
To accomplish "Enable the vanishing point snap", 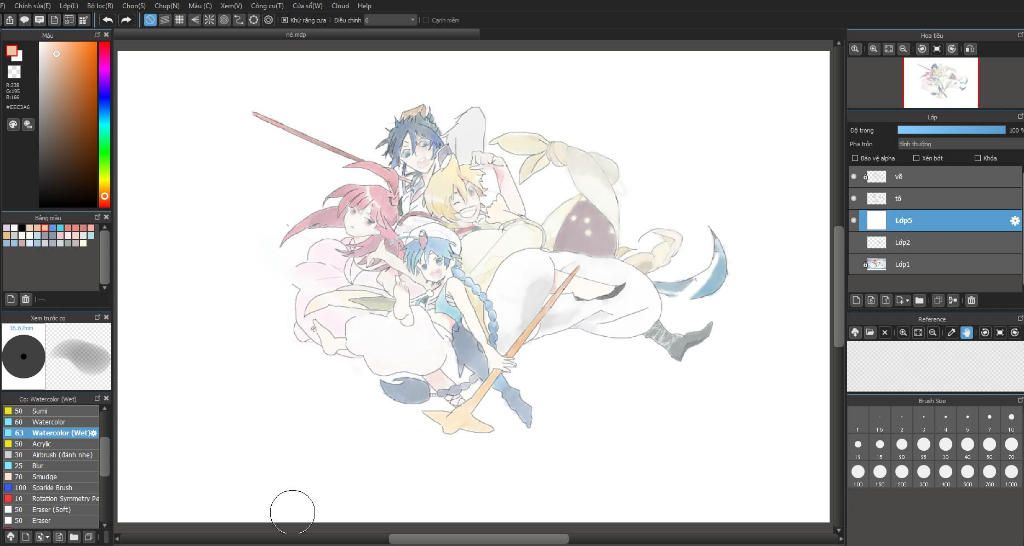I will (x=195, y=20).
